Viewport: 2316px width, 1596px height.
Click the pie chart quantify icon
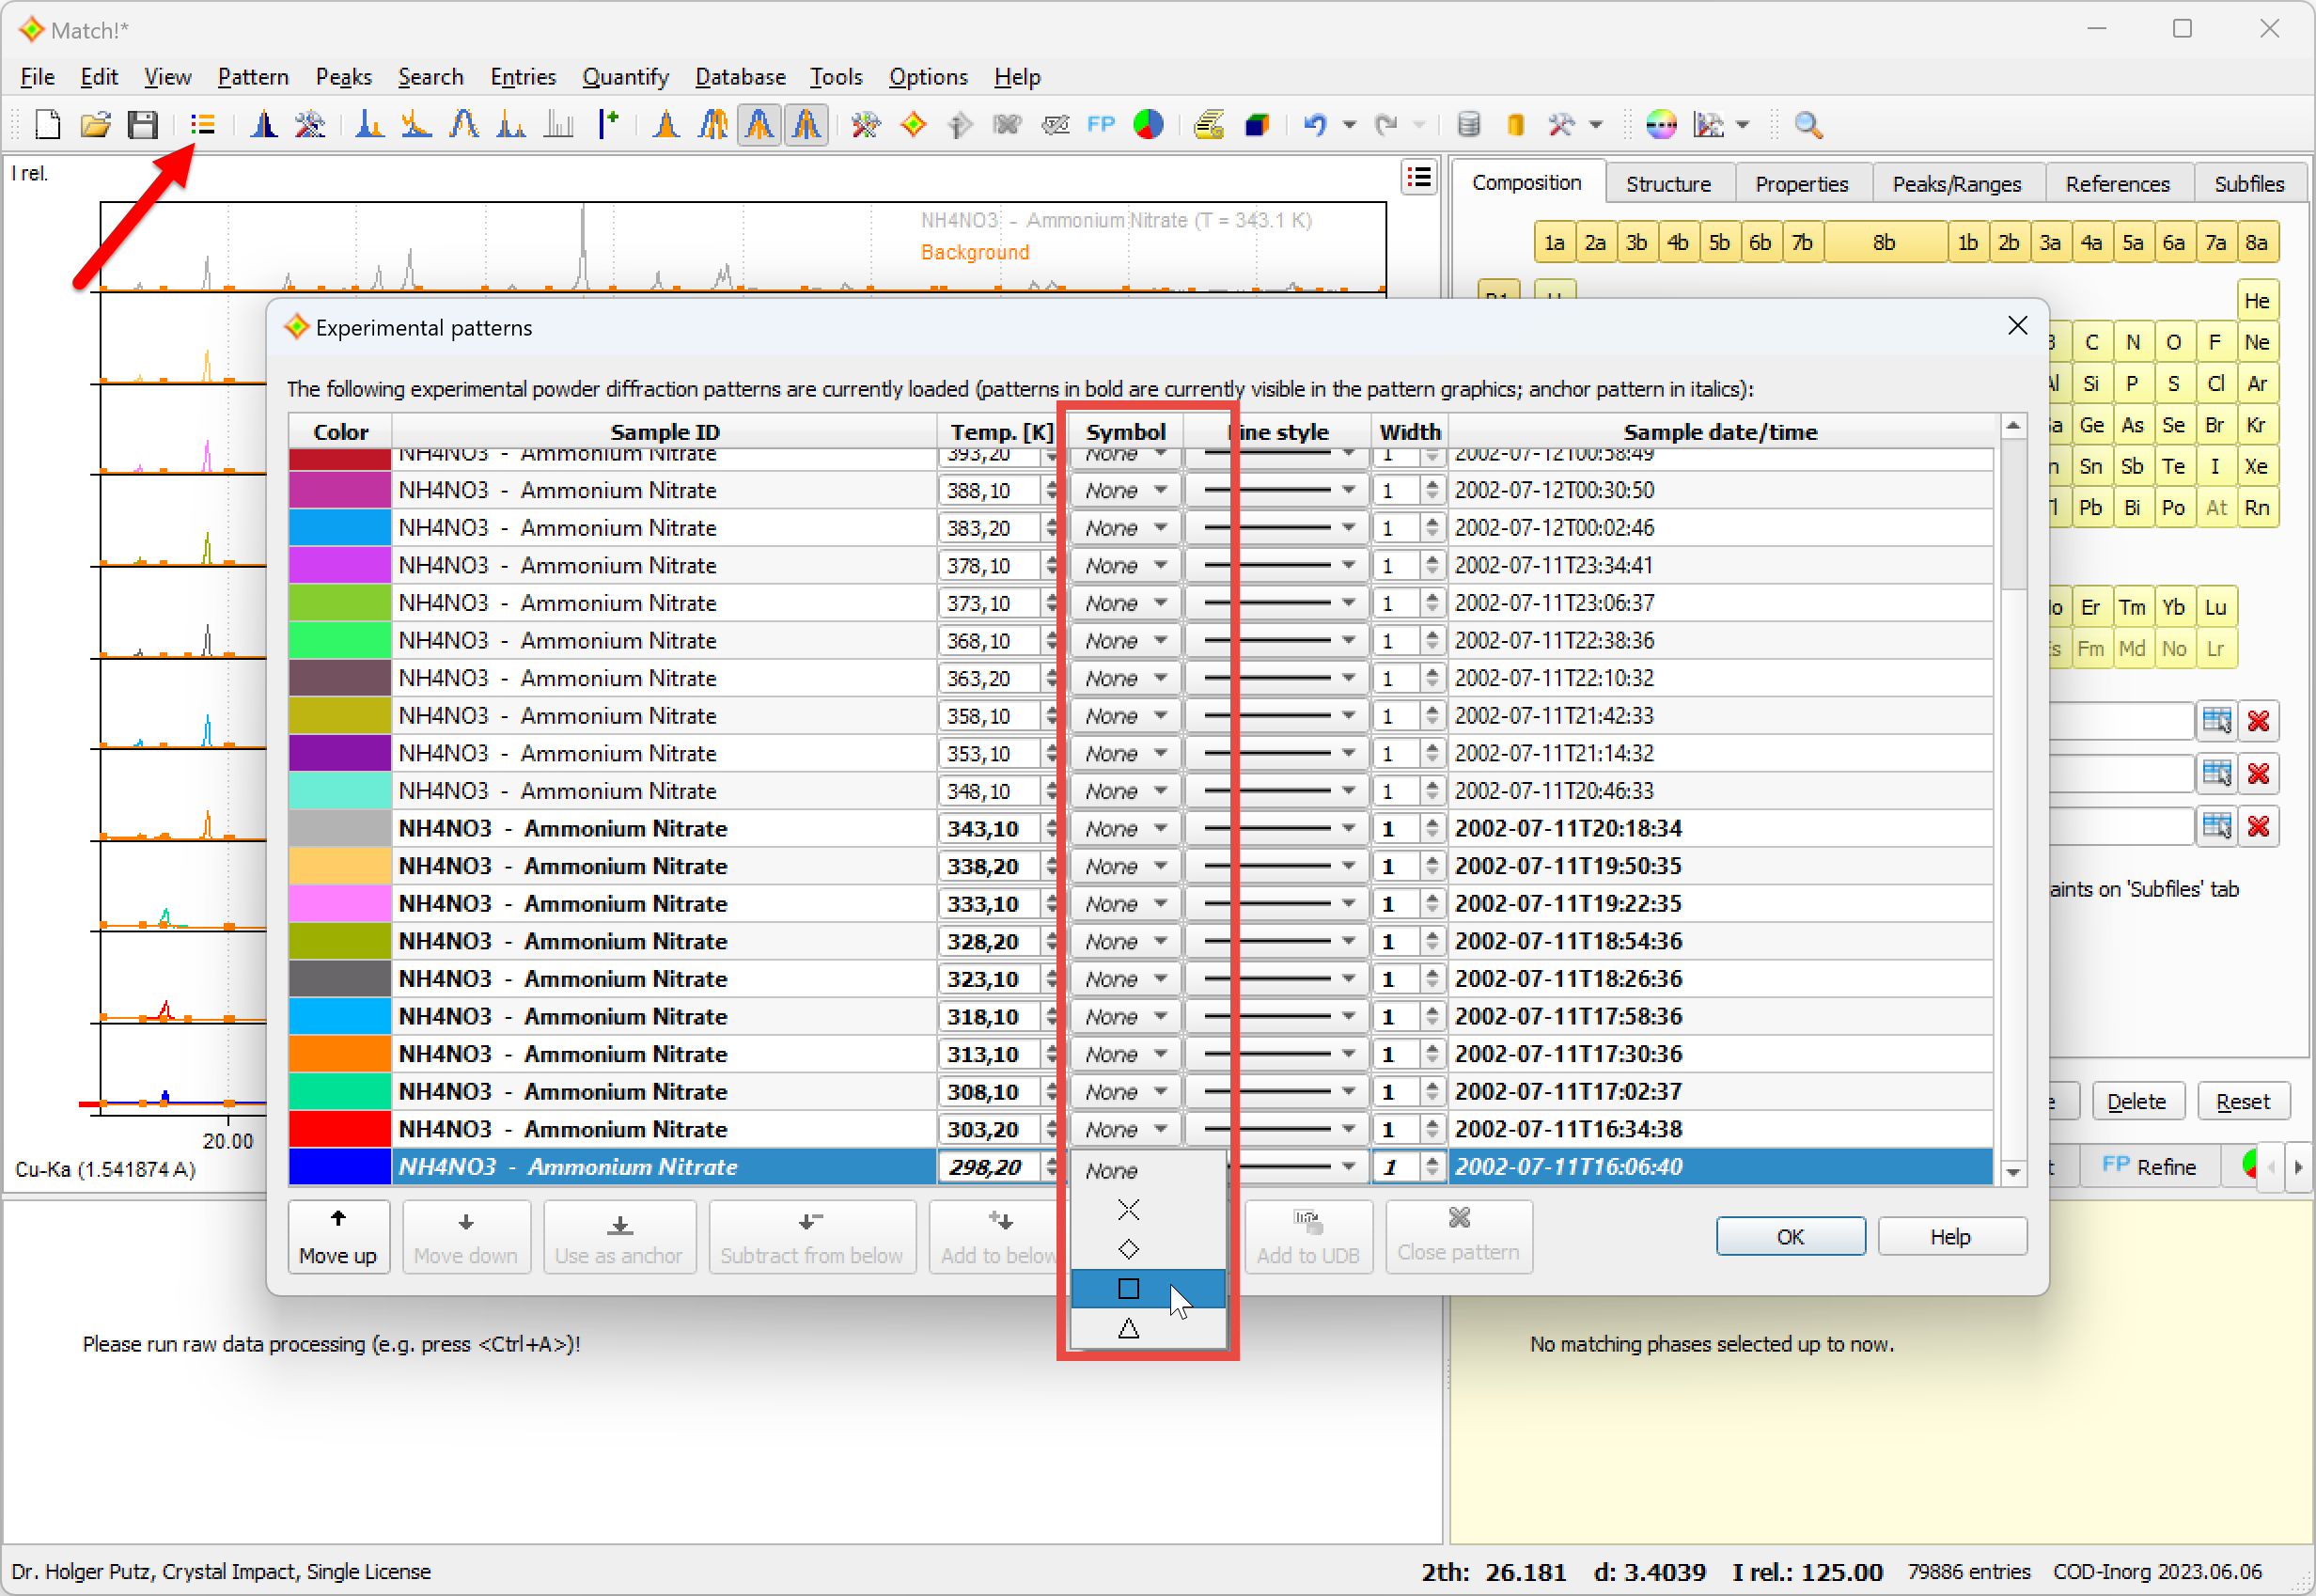click(1148, 125)
